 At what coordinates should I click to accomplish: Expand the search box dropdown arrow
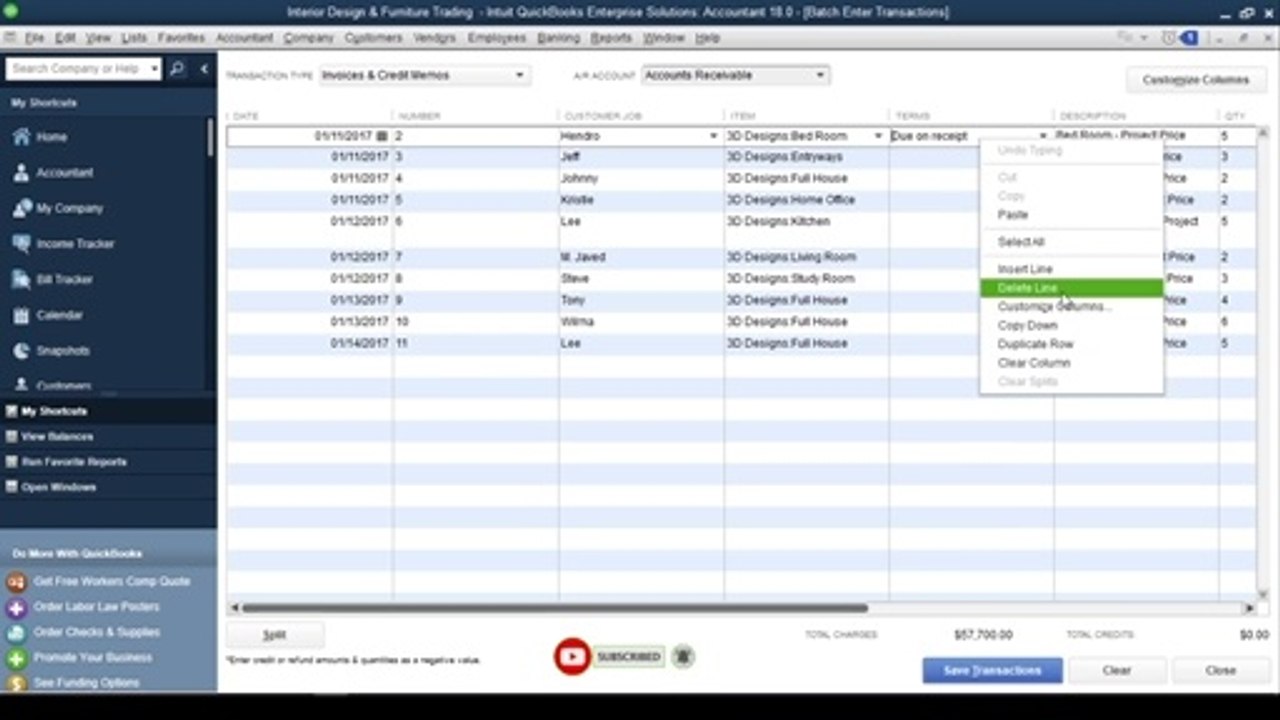point(154,69)
